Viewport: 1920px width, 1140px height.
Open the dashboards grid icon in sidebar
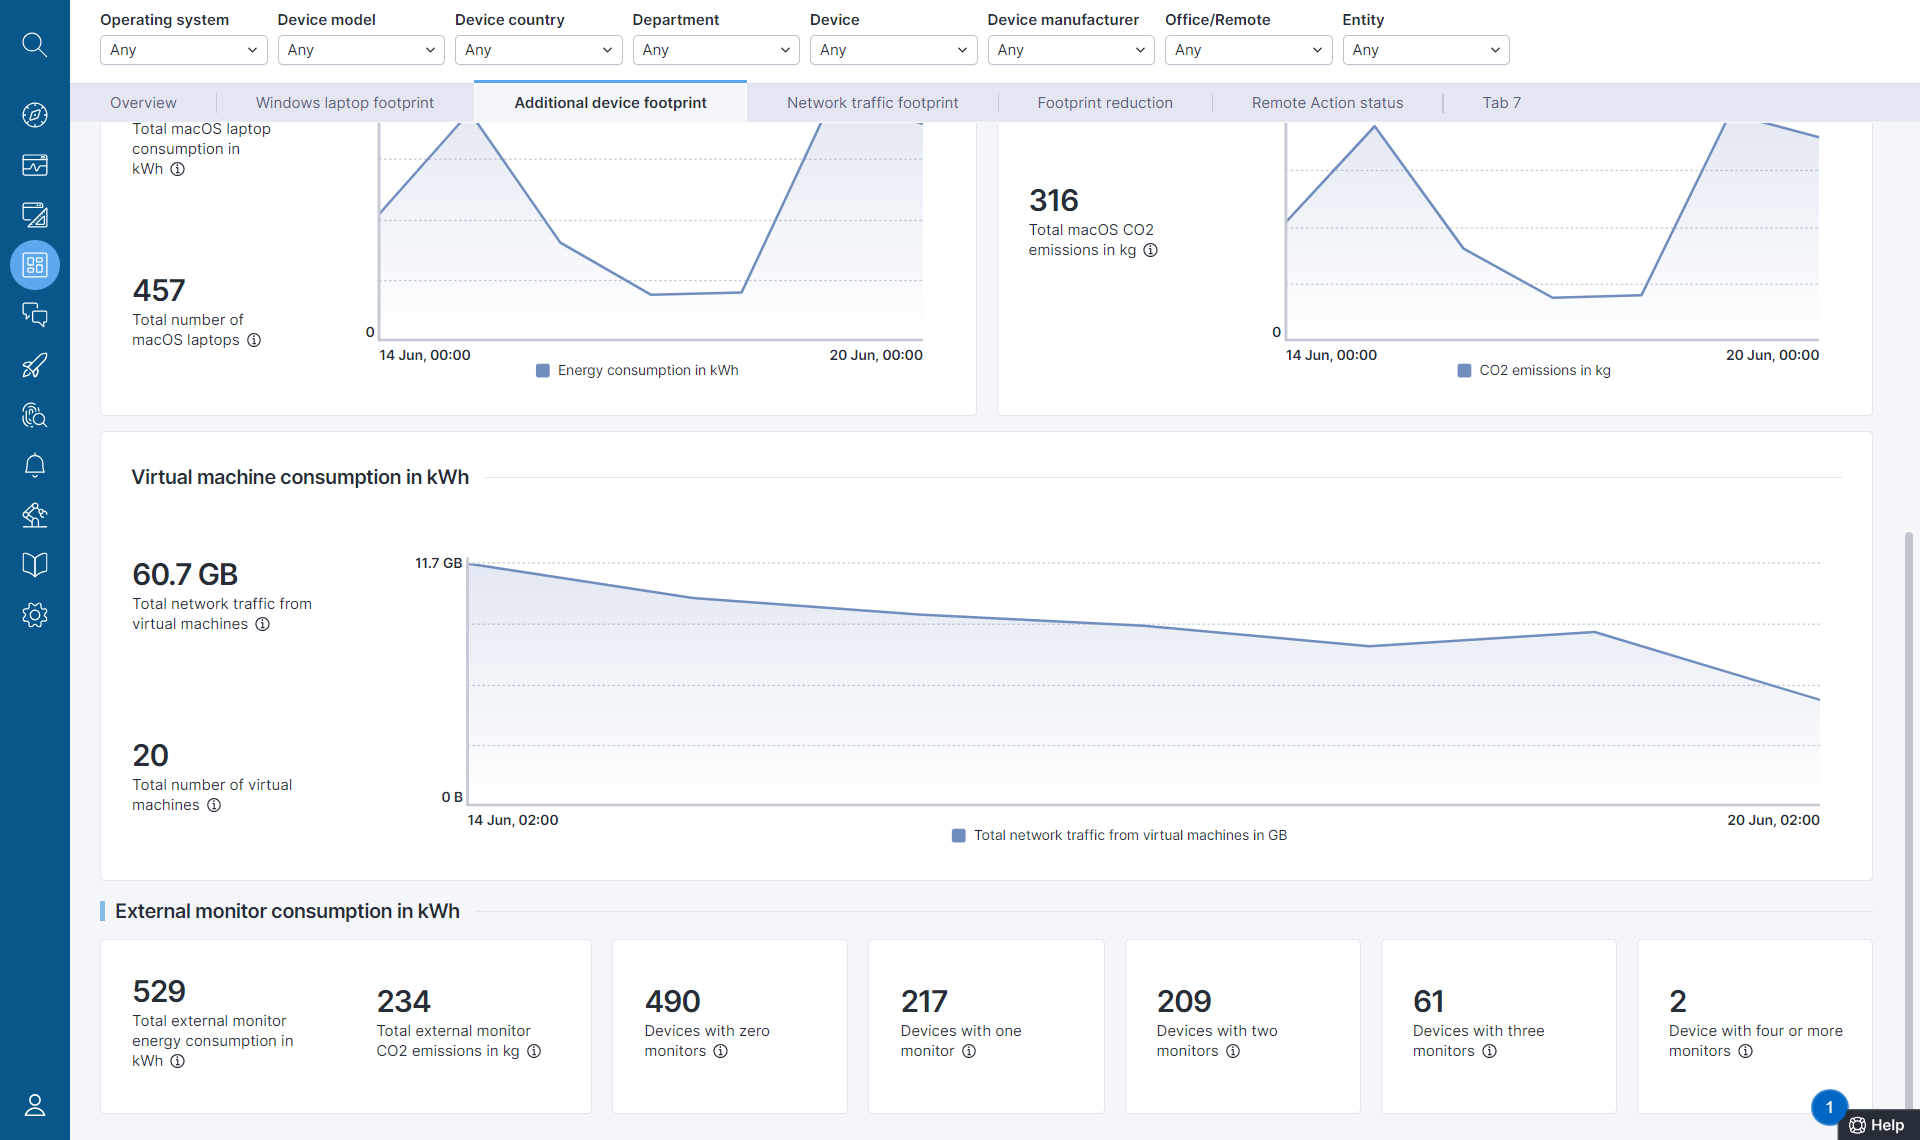point(34,265)
